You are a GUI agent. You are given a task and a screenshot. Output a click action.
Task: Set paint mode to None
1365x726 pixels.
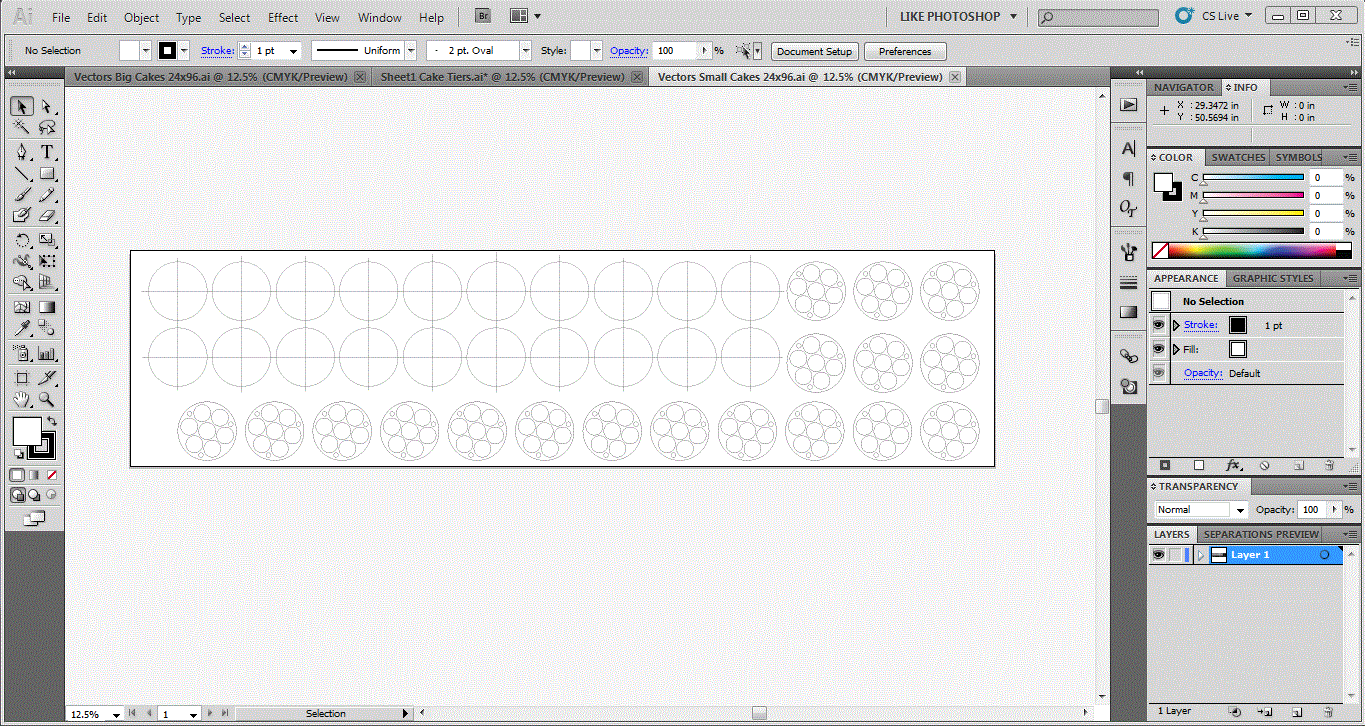(x=51, y=475)
